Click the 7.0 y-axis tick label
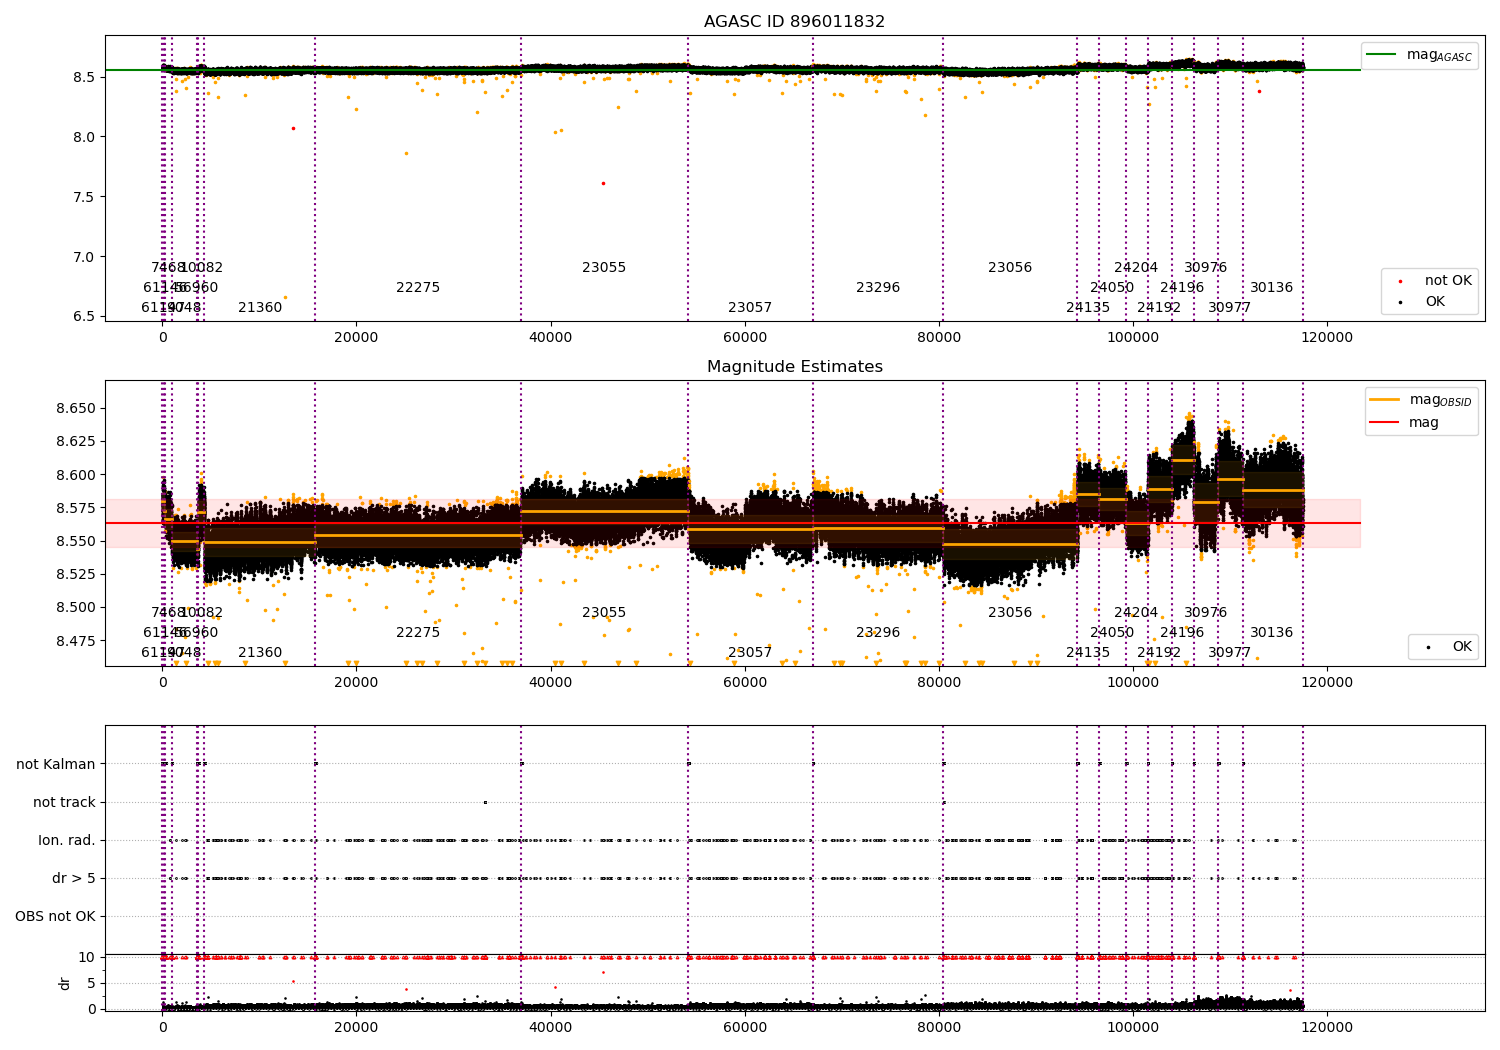The image size is (1500, 1050). [x=85, y=257]
